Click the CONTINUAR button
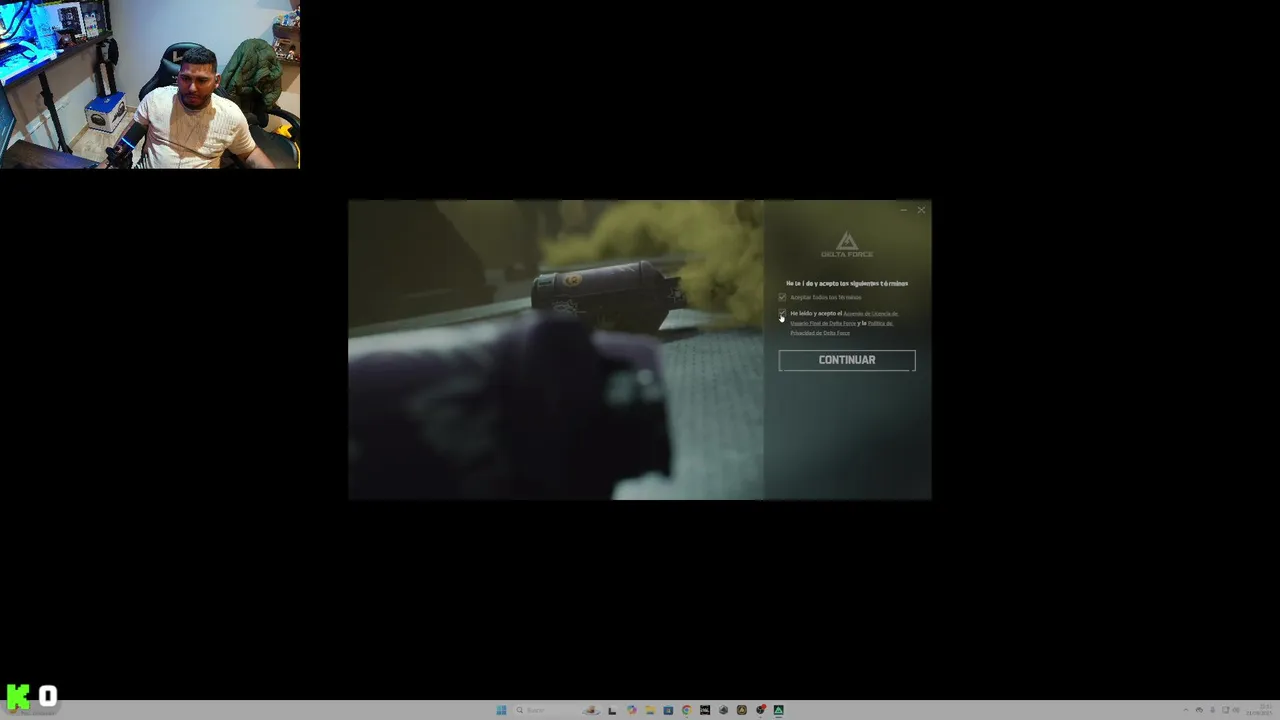 click(847, 360)
